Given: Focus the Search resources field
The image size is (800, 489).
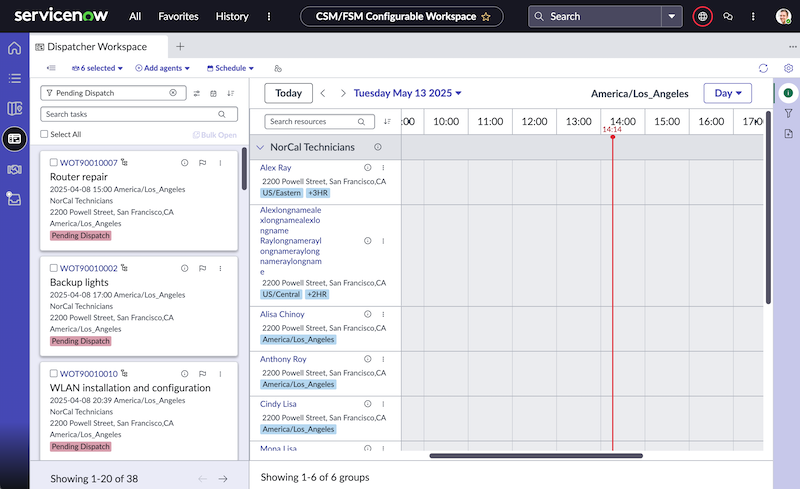Looking at the screenshot, I should [x=319, y=121].
